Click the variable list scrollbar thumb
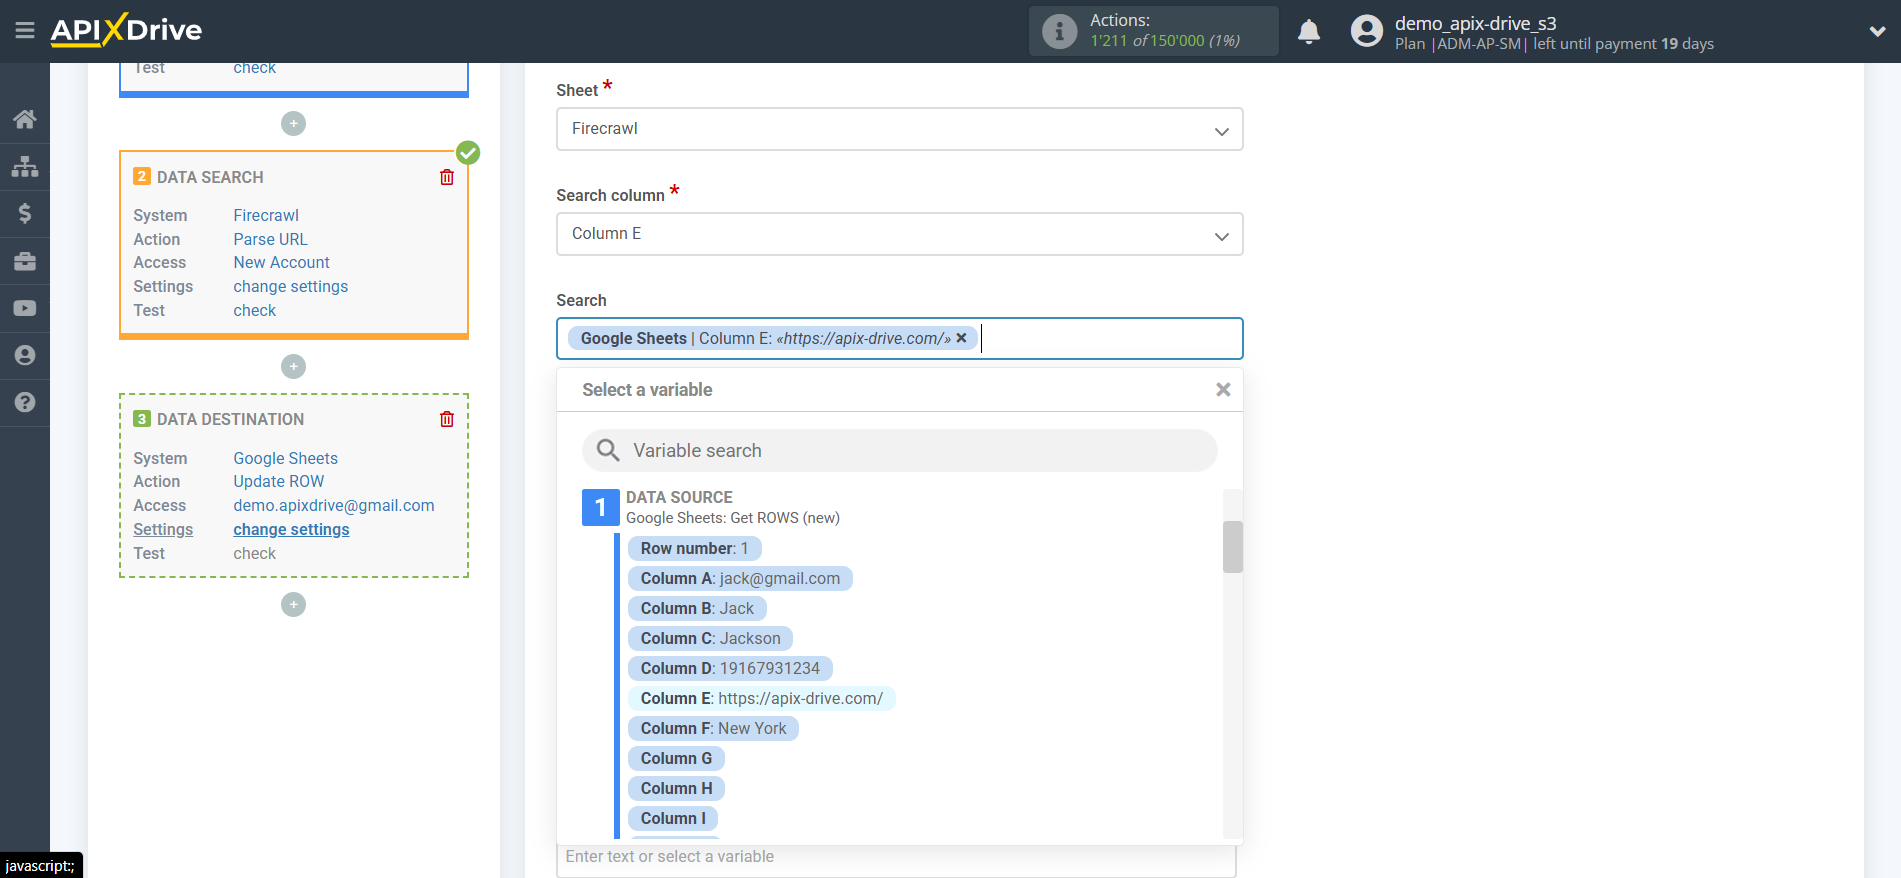This screenshot has width=1901, height=878. click(1232, 547)
